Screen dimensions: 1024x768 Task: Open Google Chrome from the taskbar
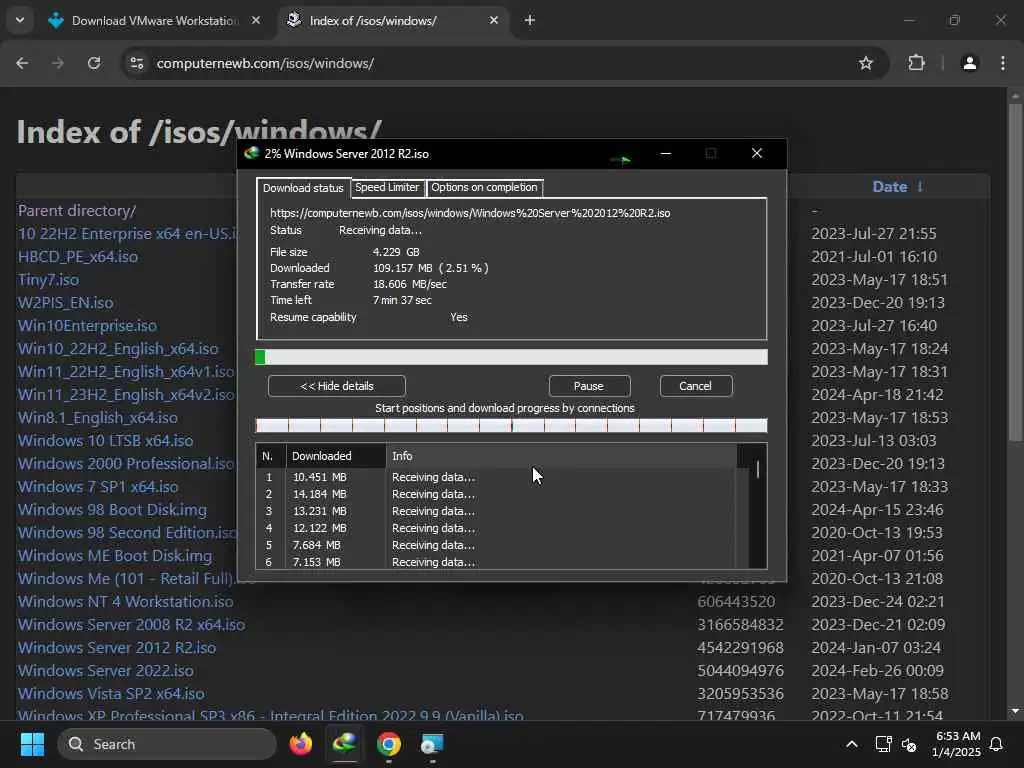389,744
